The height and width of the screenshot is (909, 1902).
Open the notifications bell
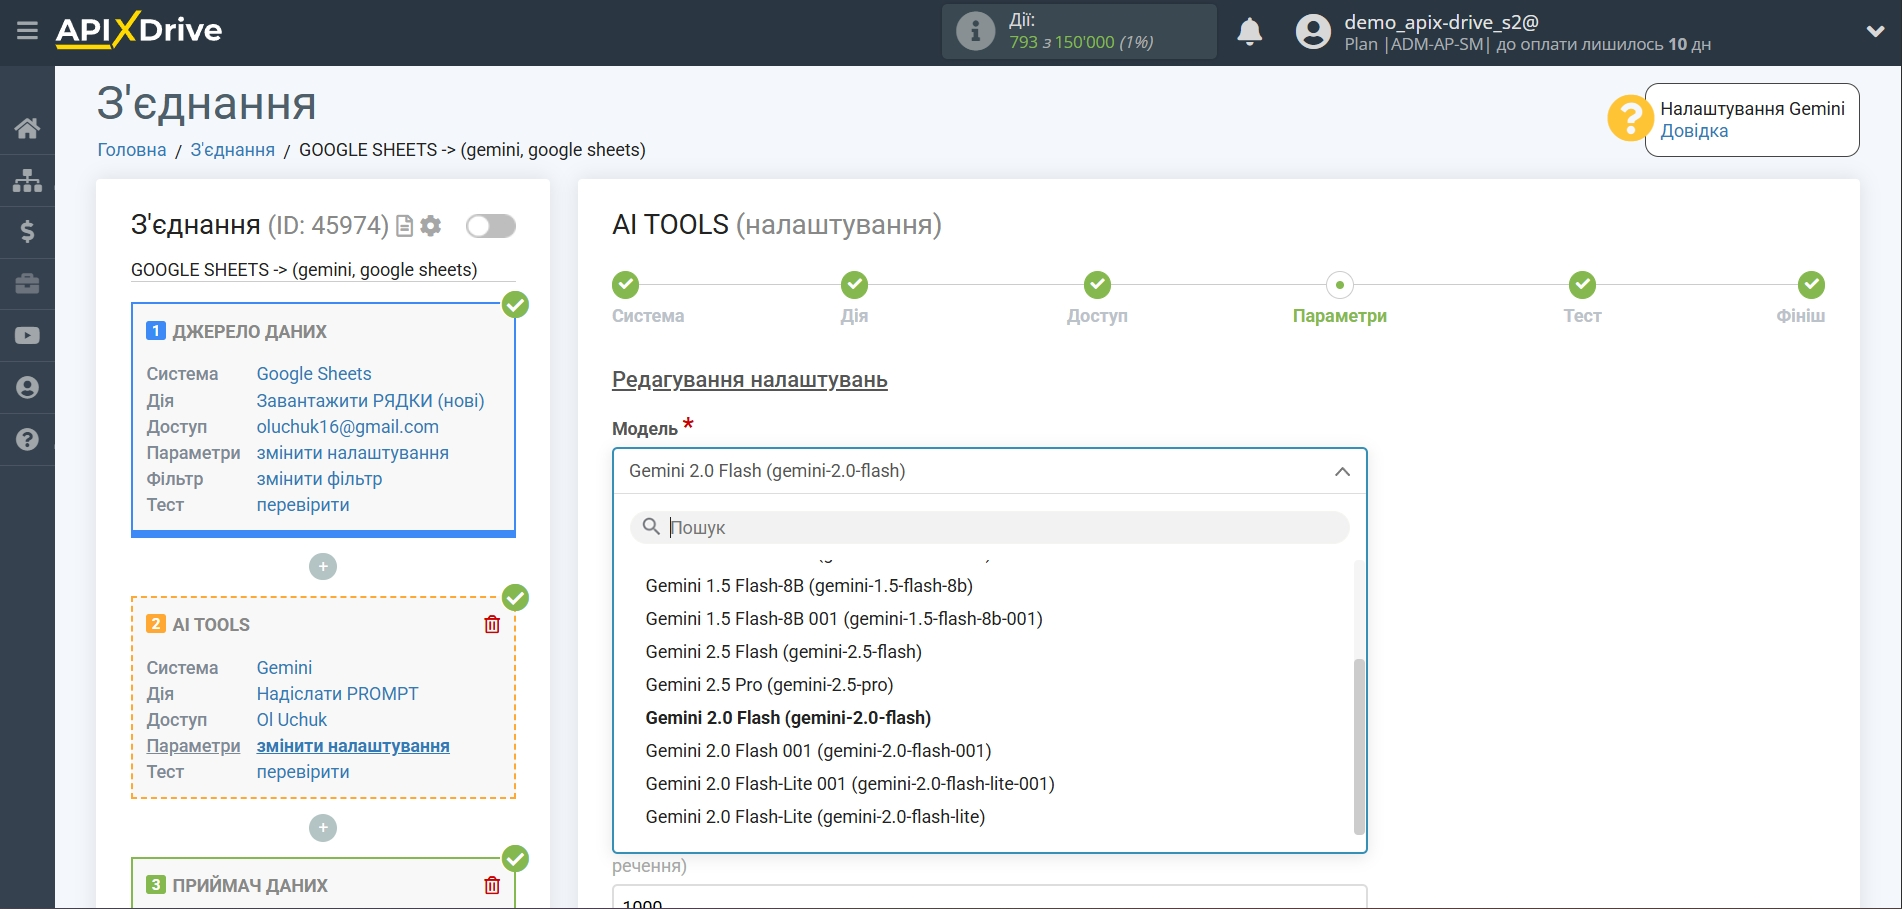click(1249, 32)
